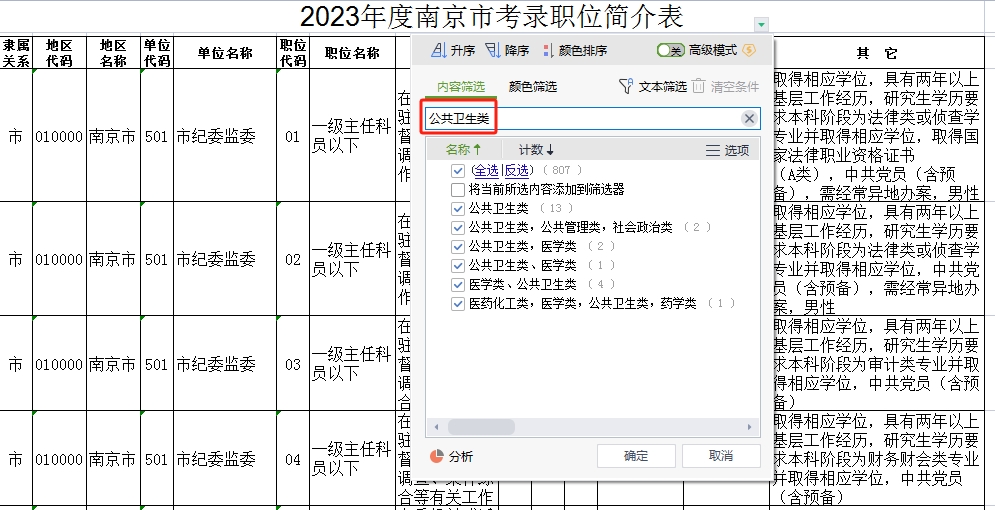Image resolution: width=995 pixels, height=510 pixels.
Task: Uncheck the standalone 公共卫生类 (13) checkbox
Action: pos(458,208)
